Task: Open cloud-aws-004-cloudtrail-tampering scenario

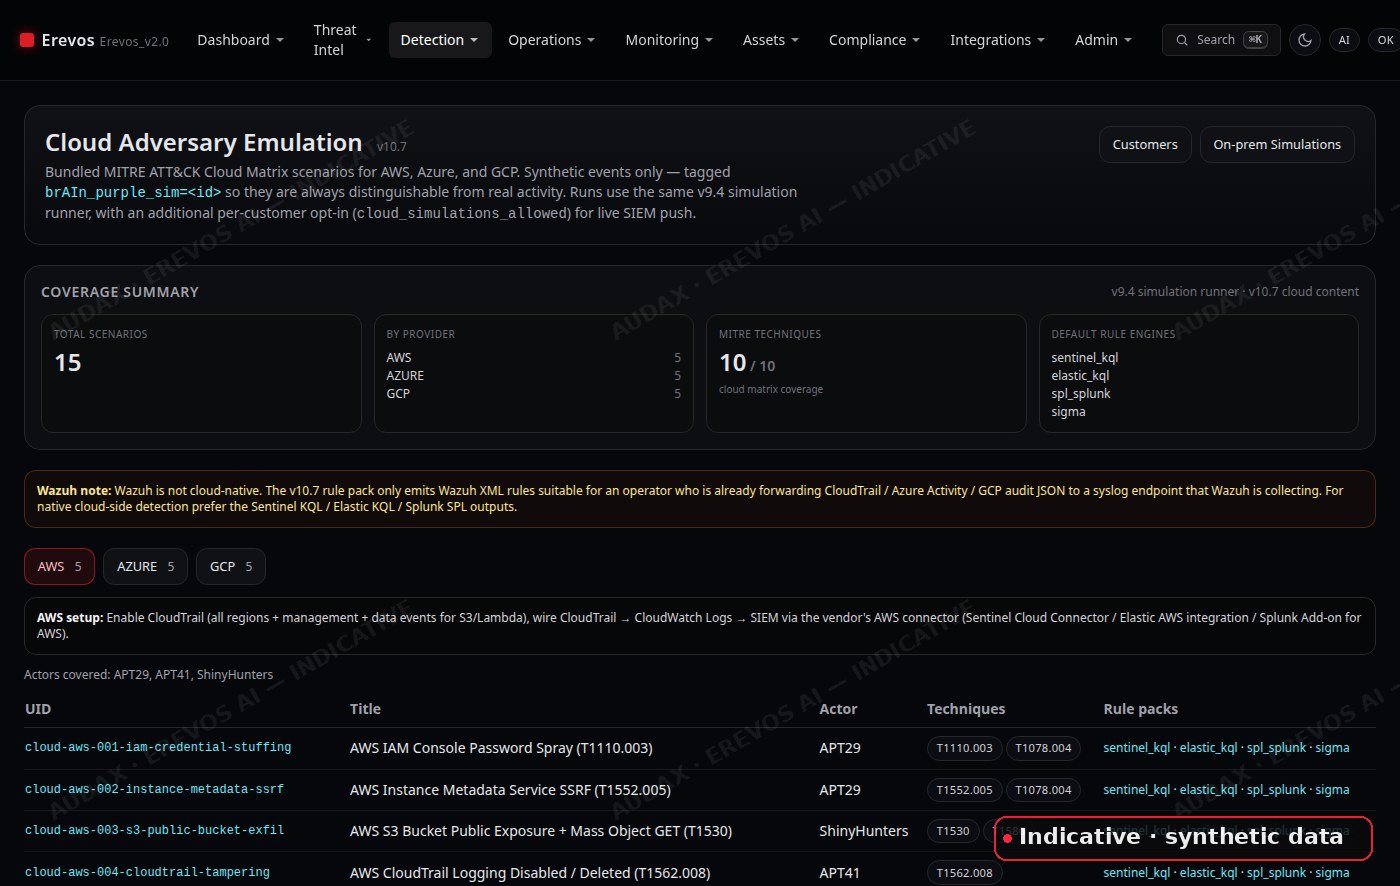Action: (147, 872)
